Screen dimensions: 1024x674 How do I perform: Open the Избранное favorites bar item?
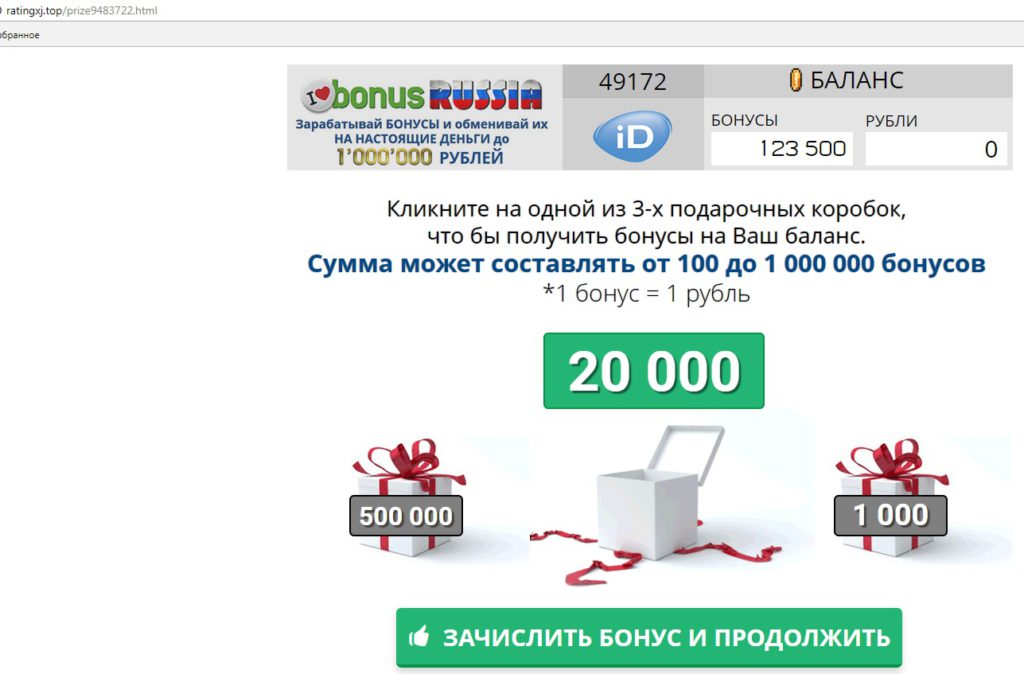point(20,35)
